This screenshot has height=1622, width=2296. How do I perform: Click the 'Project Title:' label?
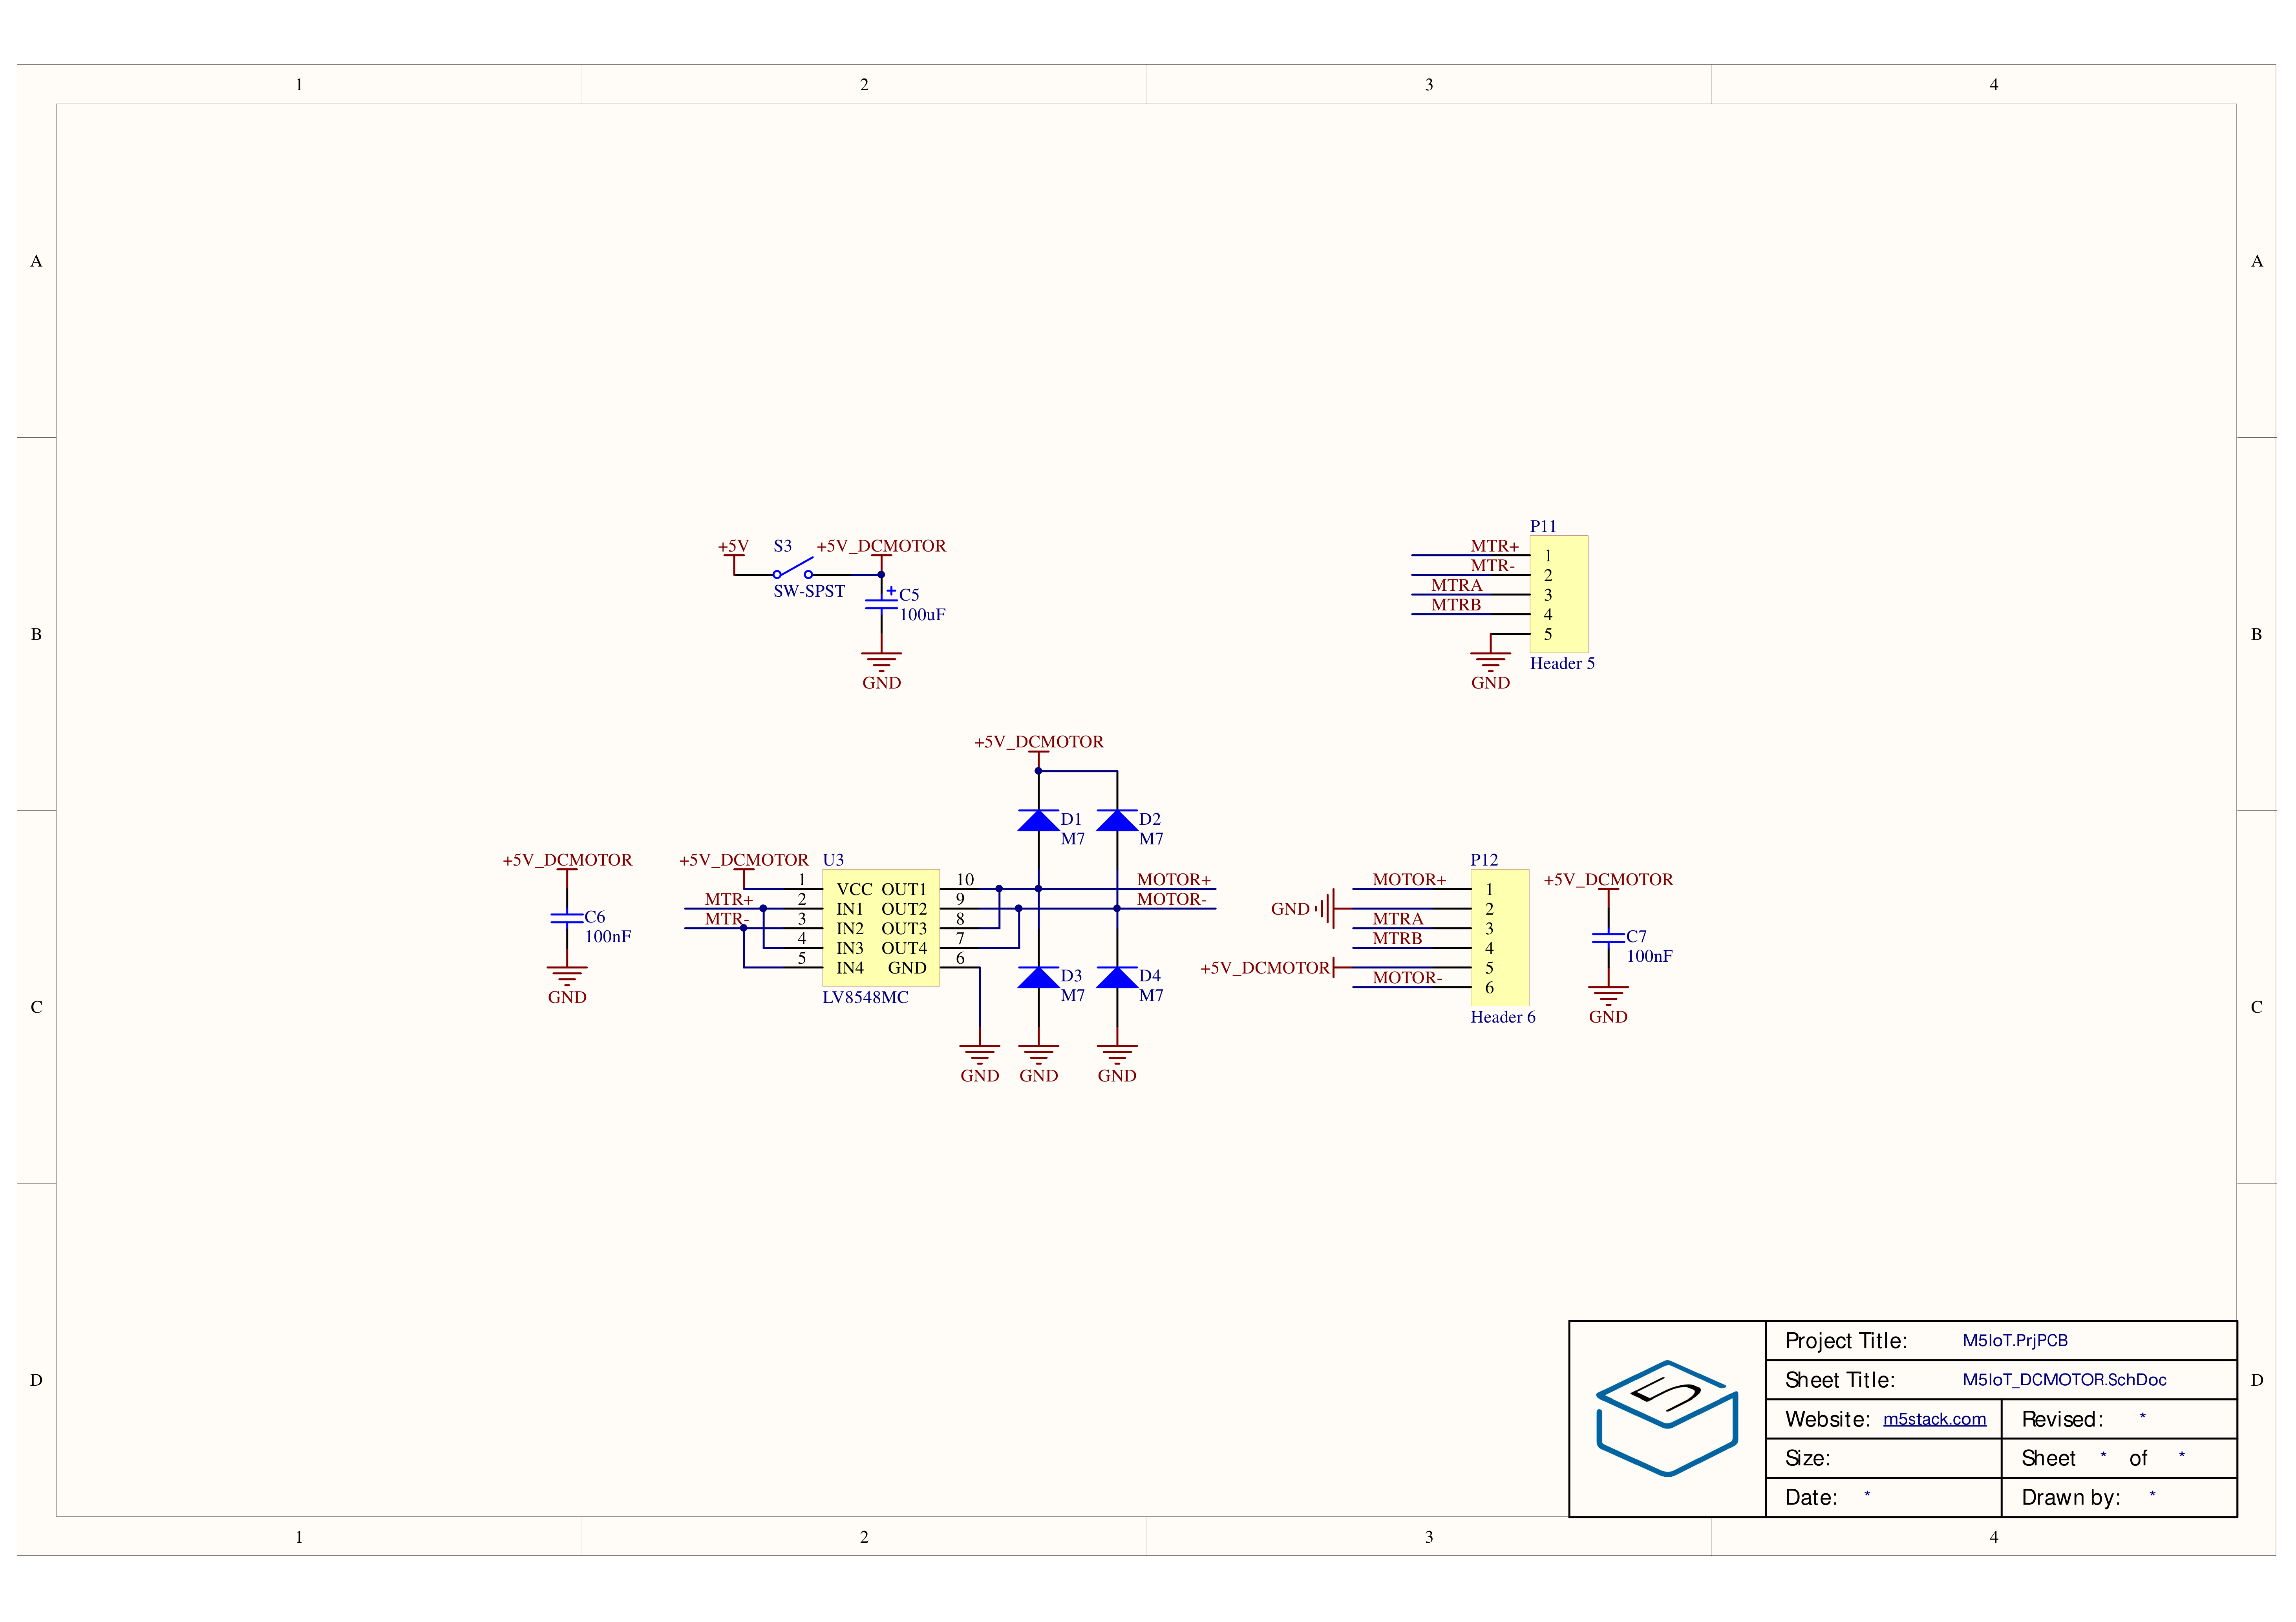(x=1846, y=1341)
